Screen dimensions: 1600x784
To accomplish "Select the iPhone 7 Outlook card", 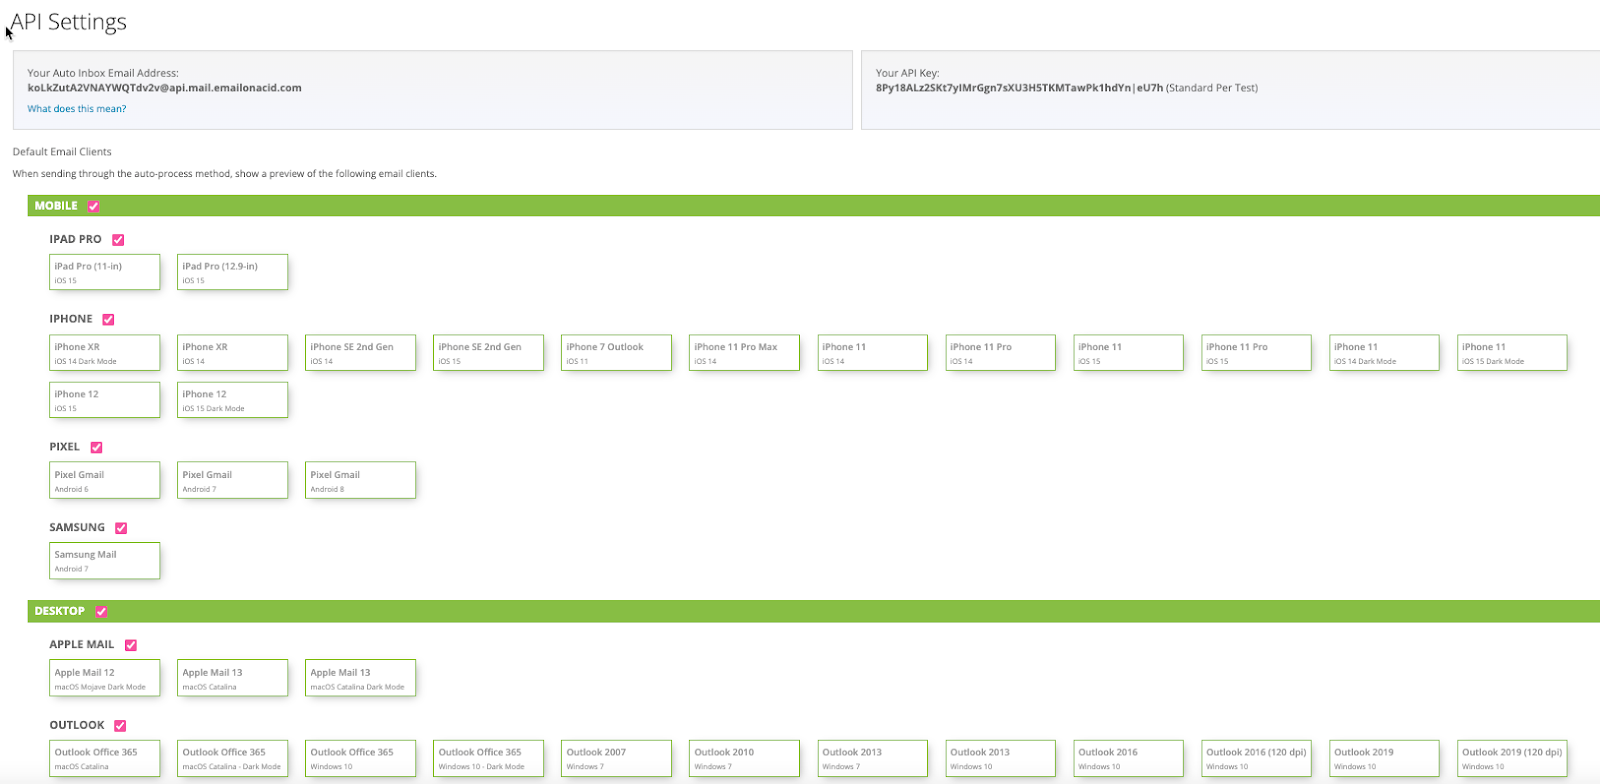I will [x=617, y=353].
